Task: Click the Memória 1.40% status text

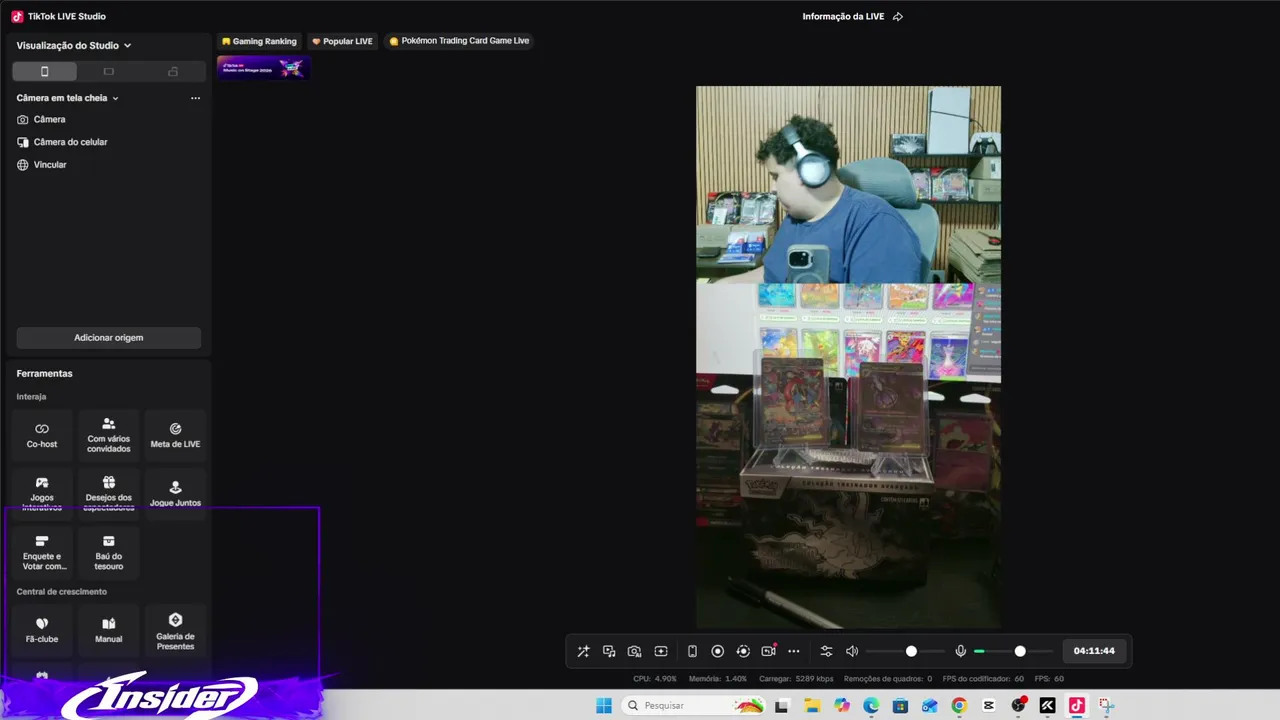Action: click(718, 678)
